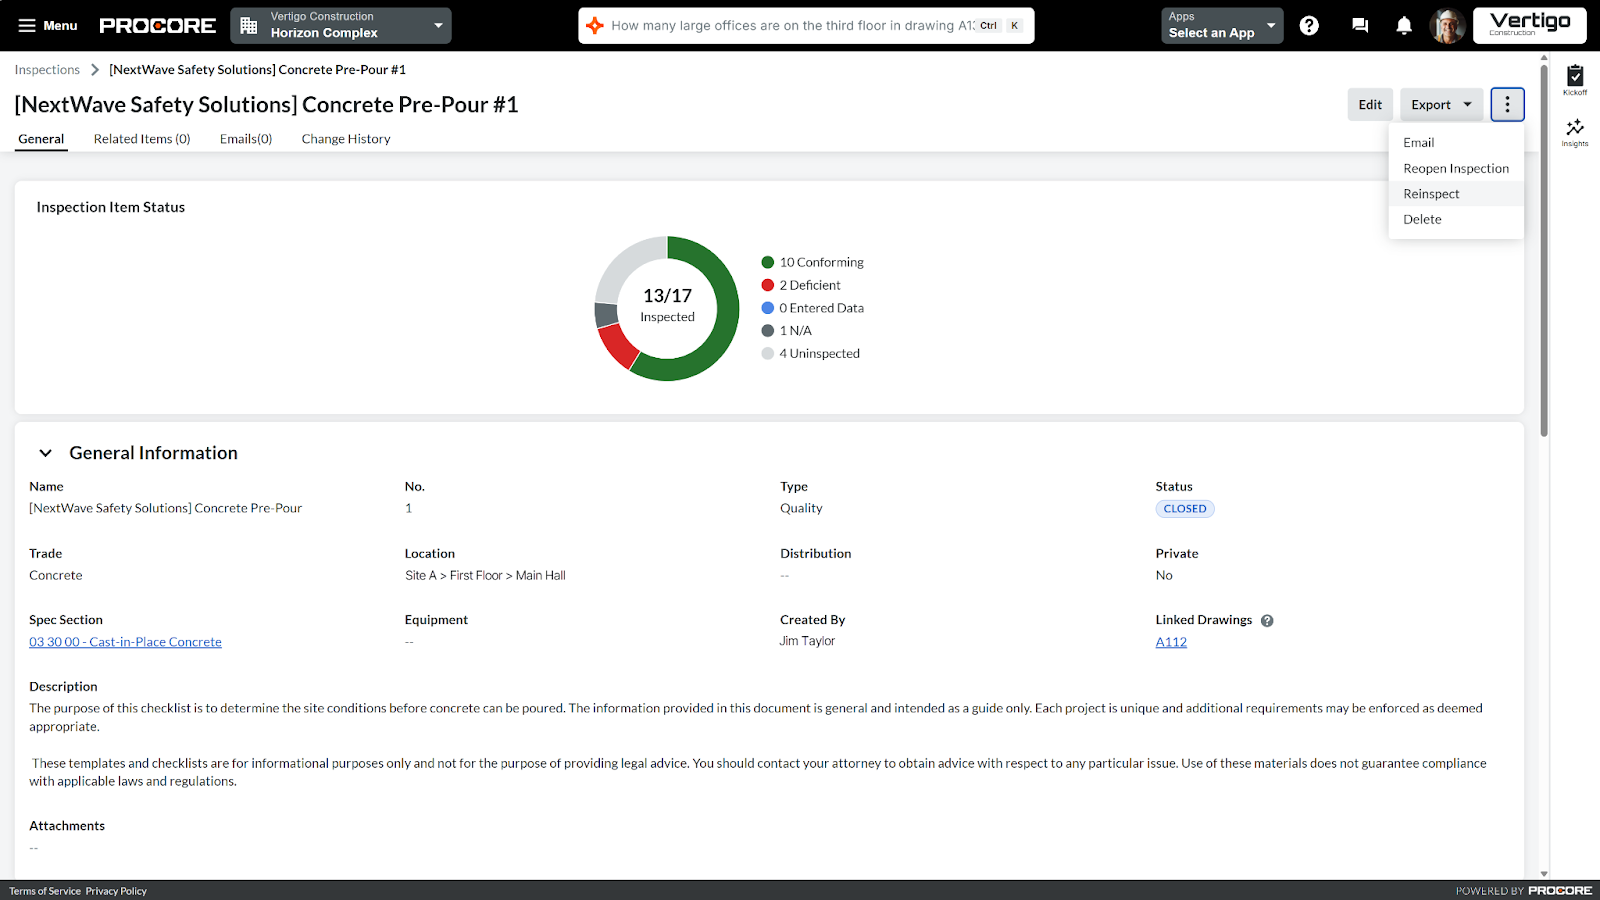Click the 'Attachments' label

pyautogui.click(x=67, y=826)
